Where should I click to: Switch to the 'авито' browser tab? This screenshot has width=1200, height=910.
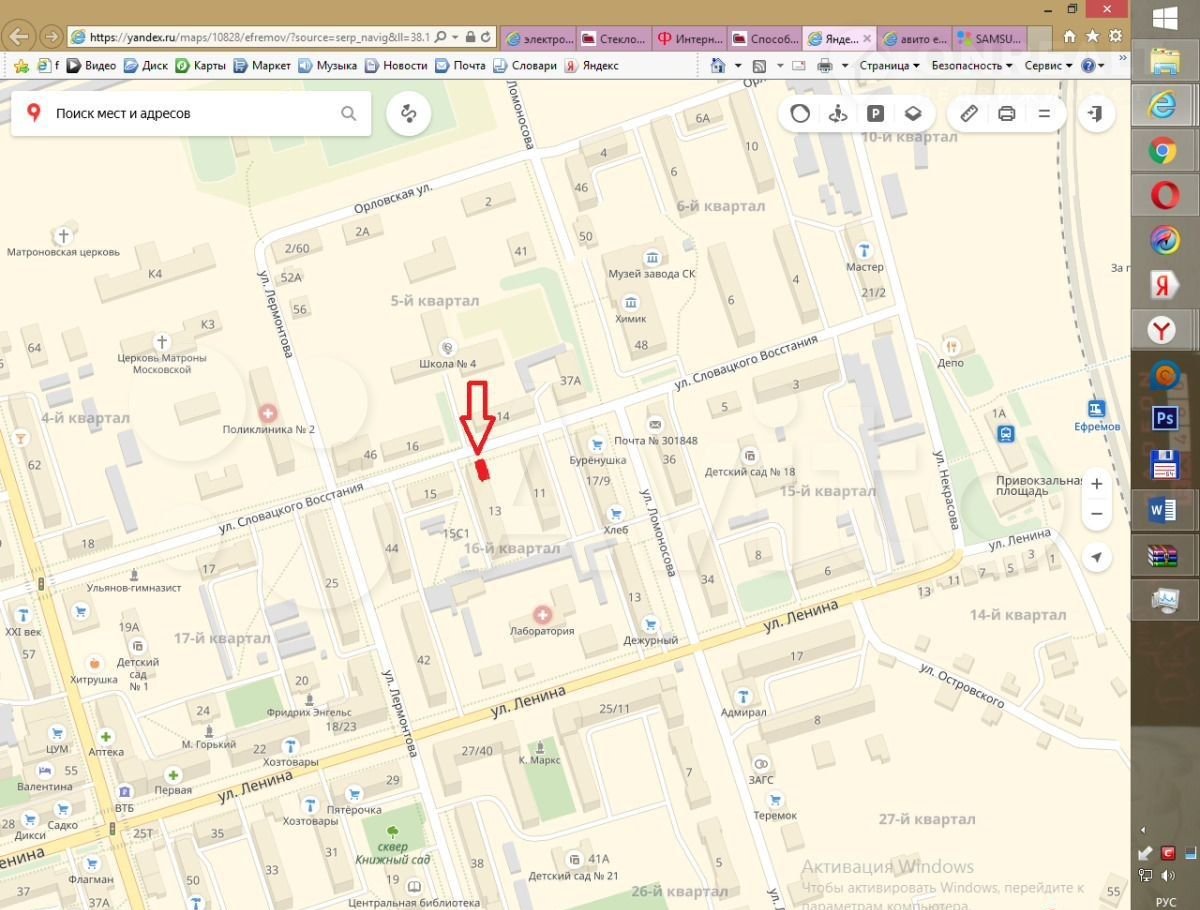(915, 39)
